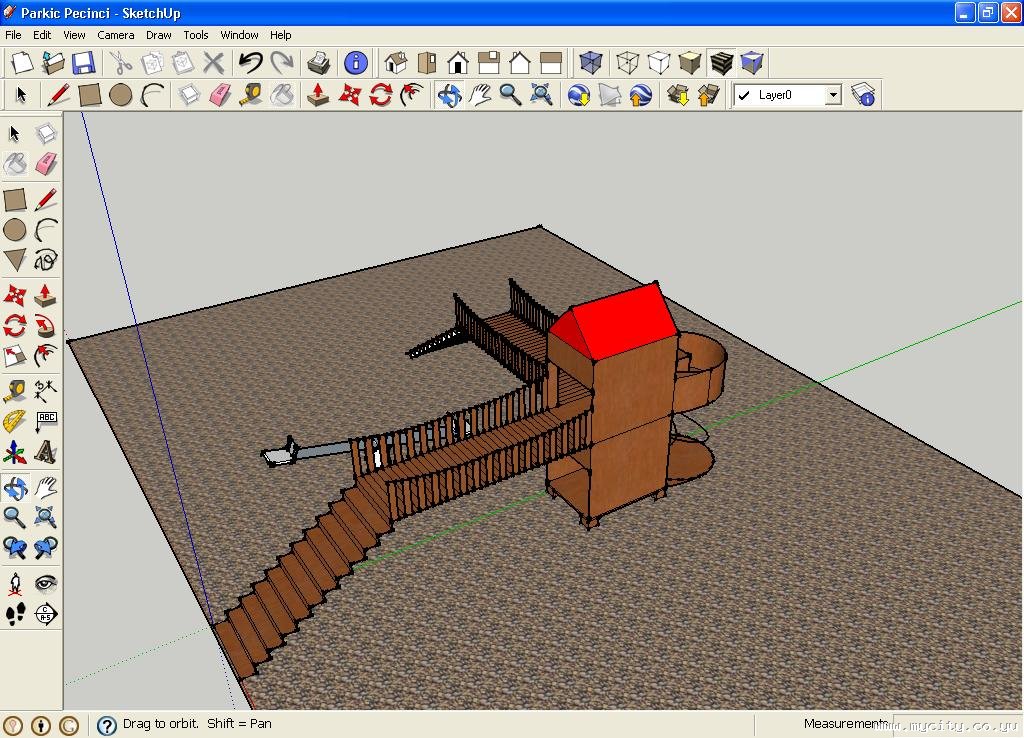The height and width of the screenshot is (738, 1024).
Task: Open the Draw menu
Action: coord(159,35)
